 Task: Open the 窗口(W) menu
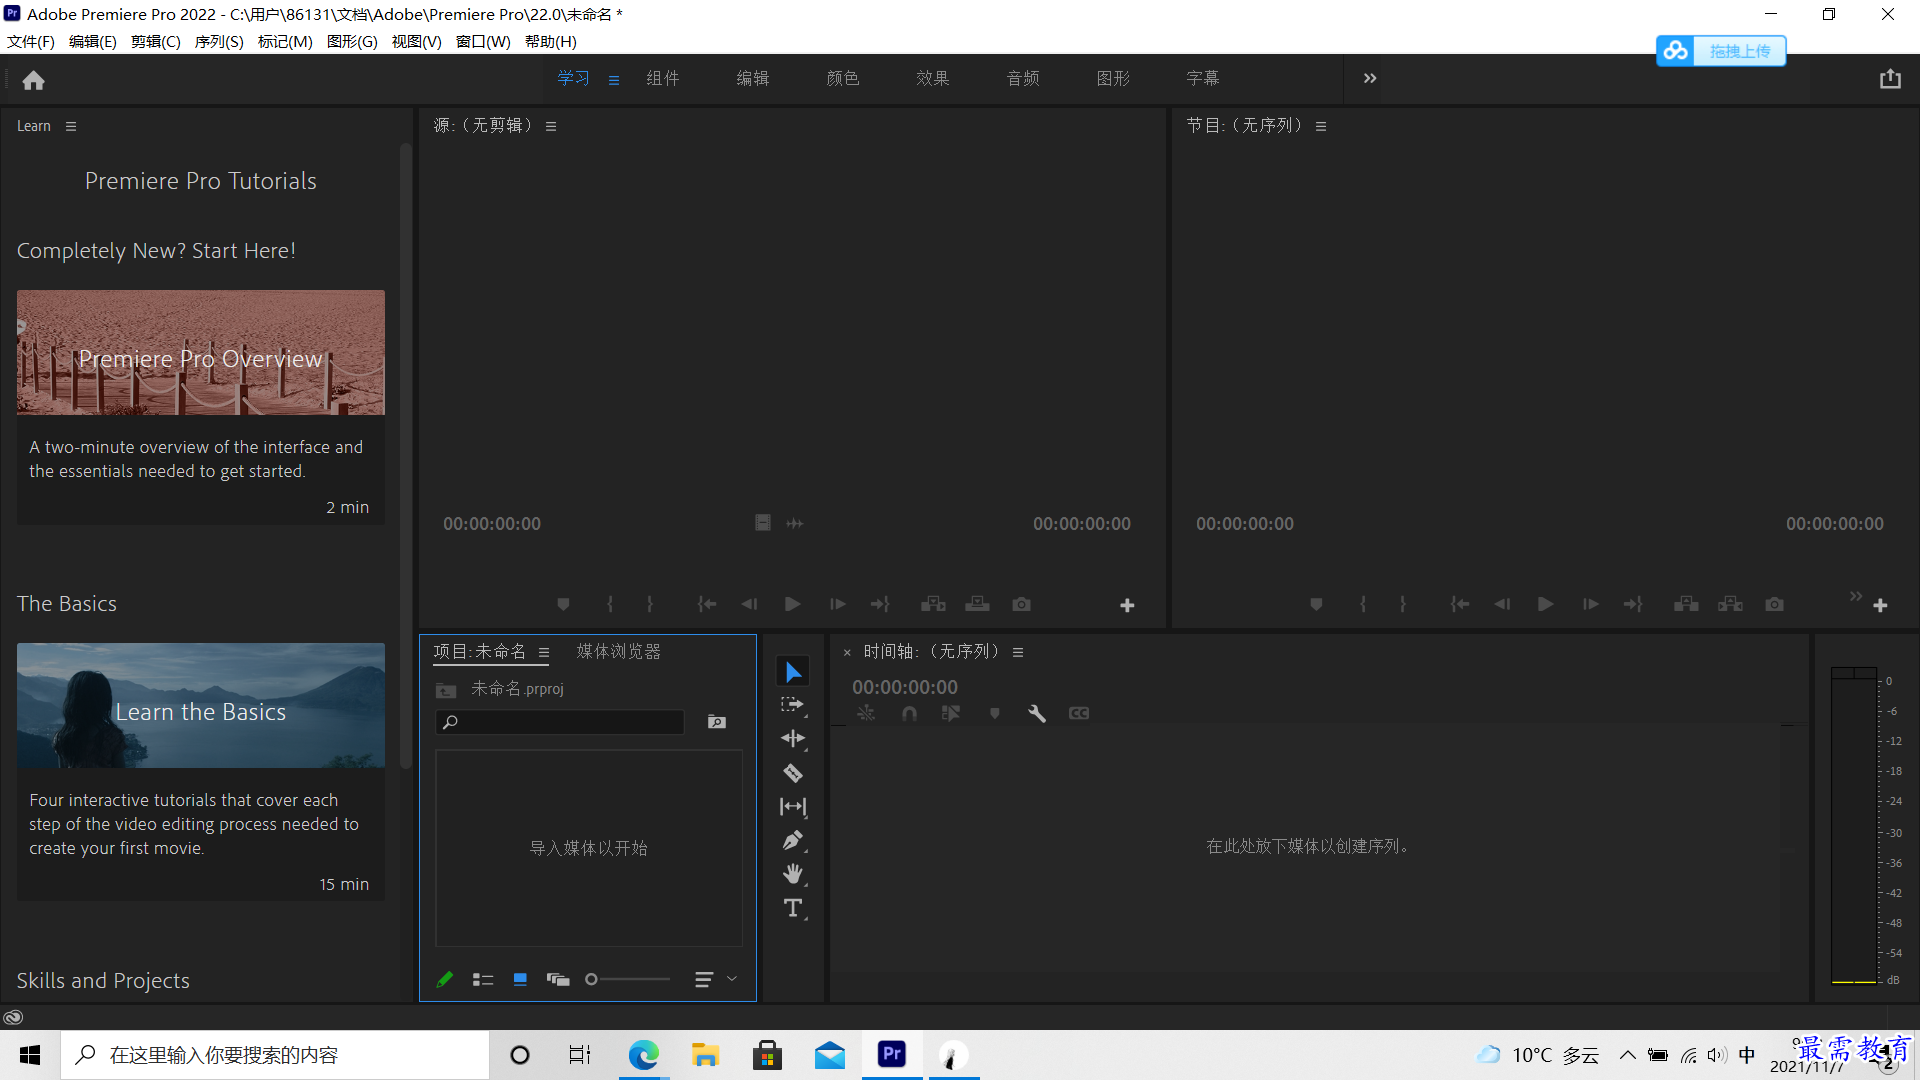483,42
